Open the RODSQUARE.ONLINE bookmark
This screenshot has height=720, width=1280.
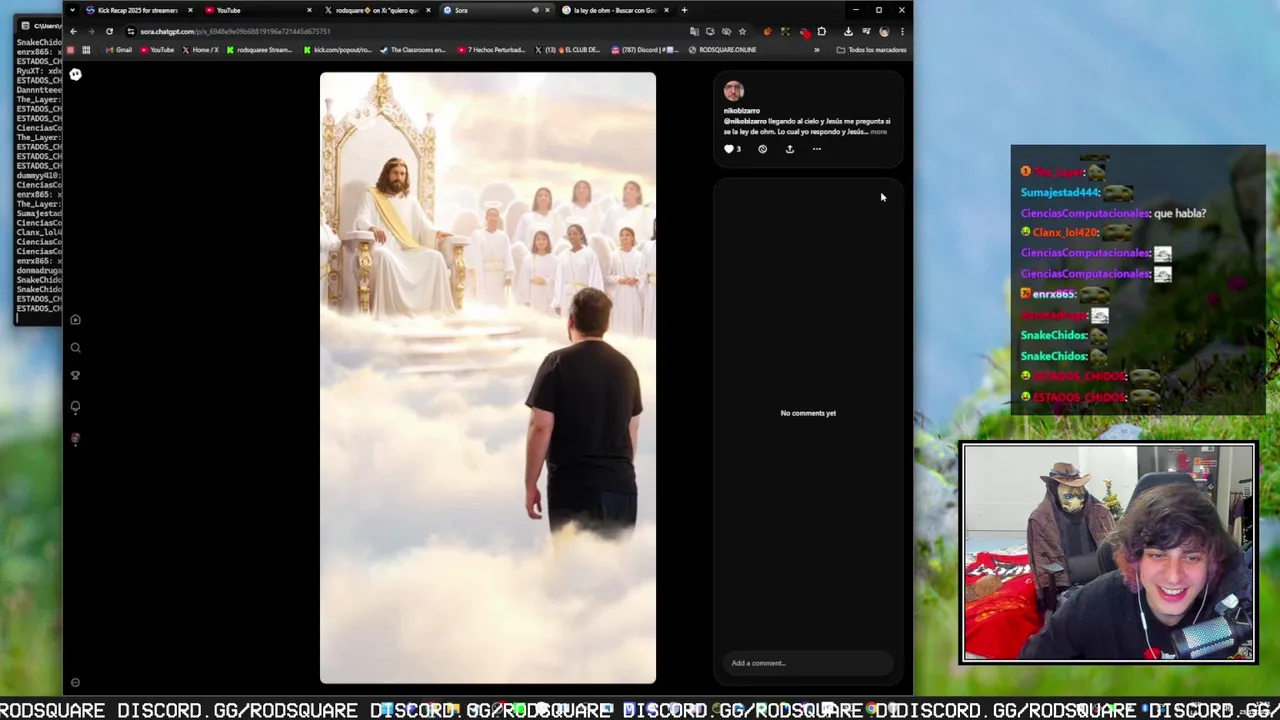723,50
